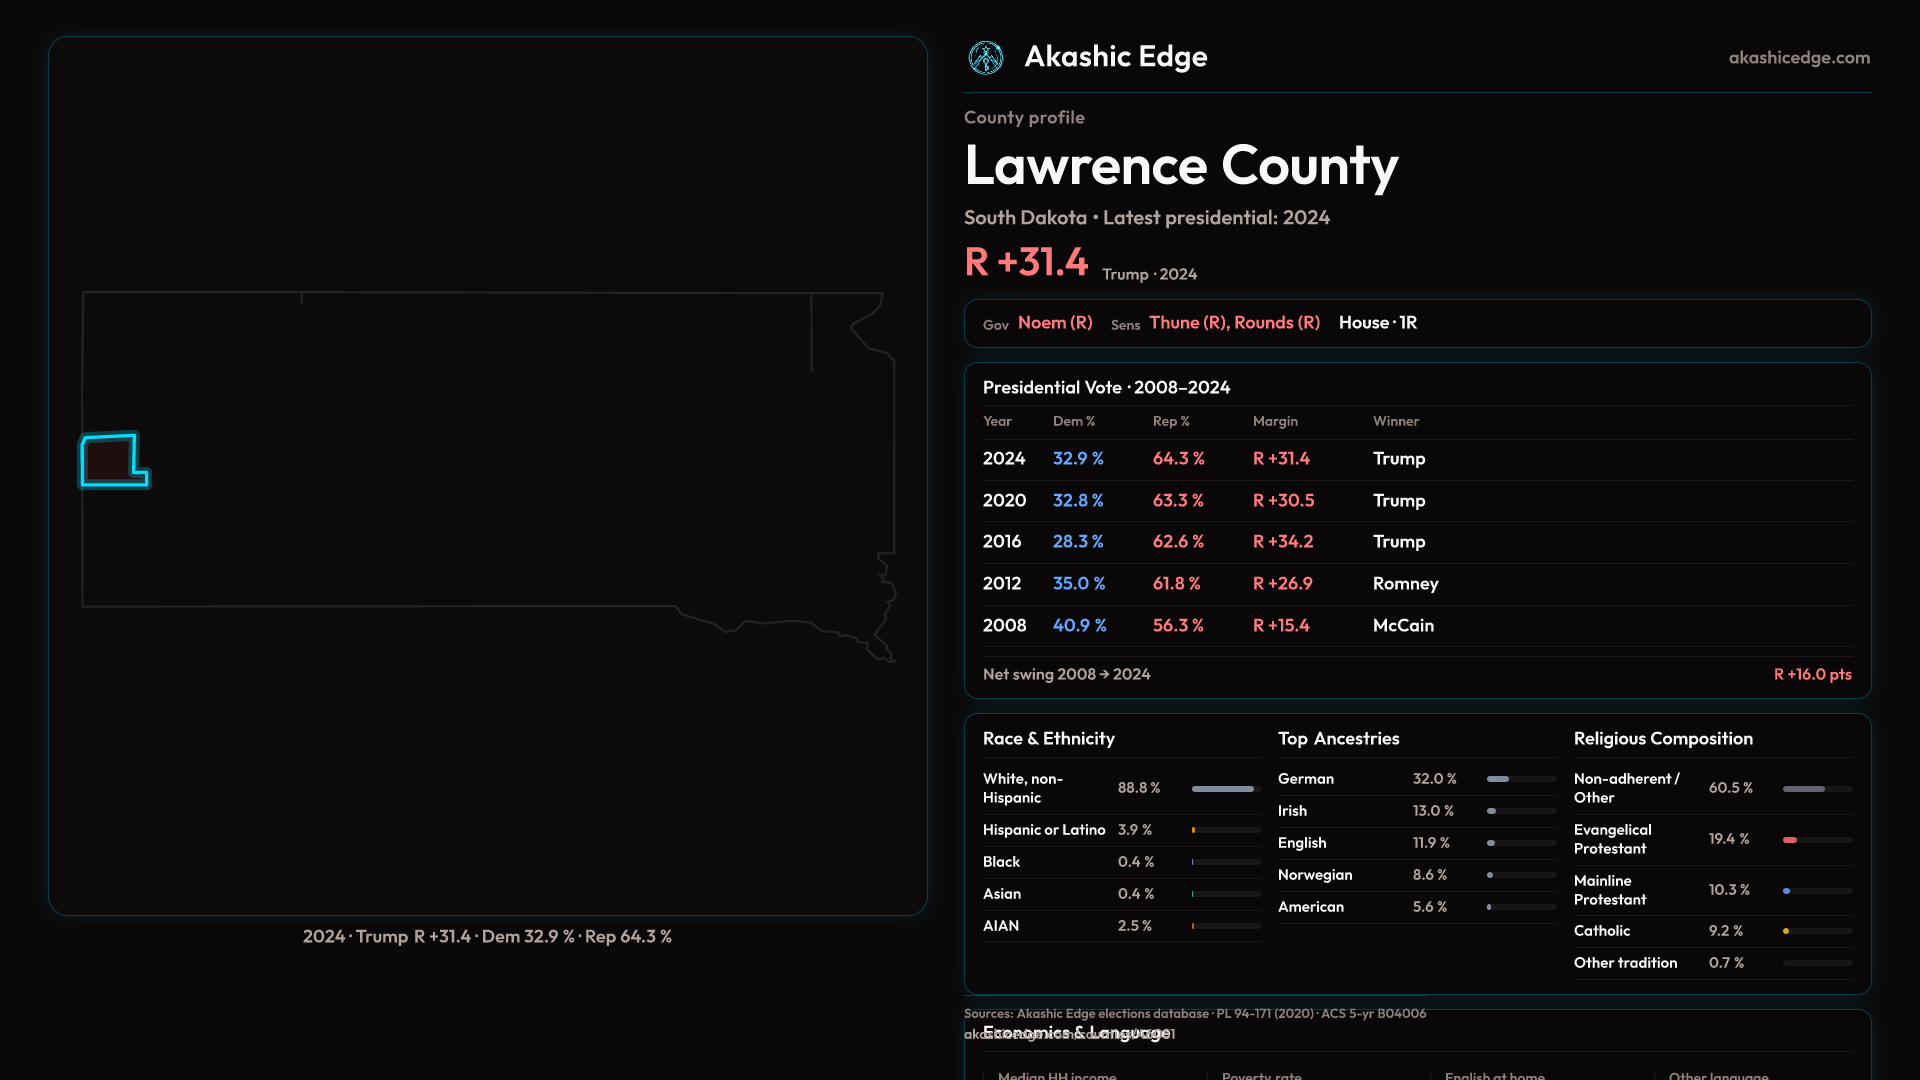This screenshot has height=1080, width=1920.
Task: Click the Mainline Protestant blue bar
Action: [x=1786, y=891]
